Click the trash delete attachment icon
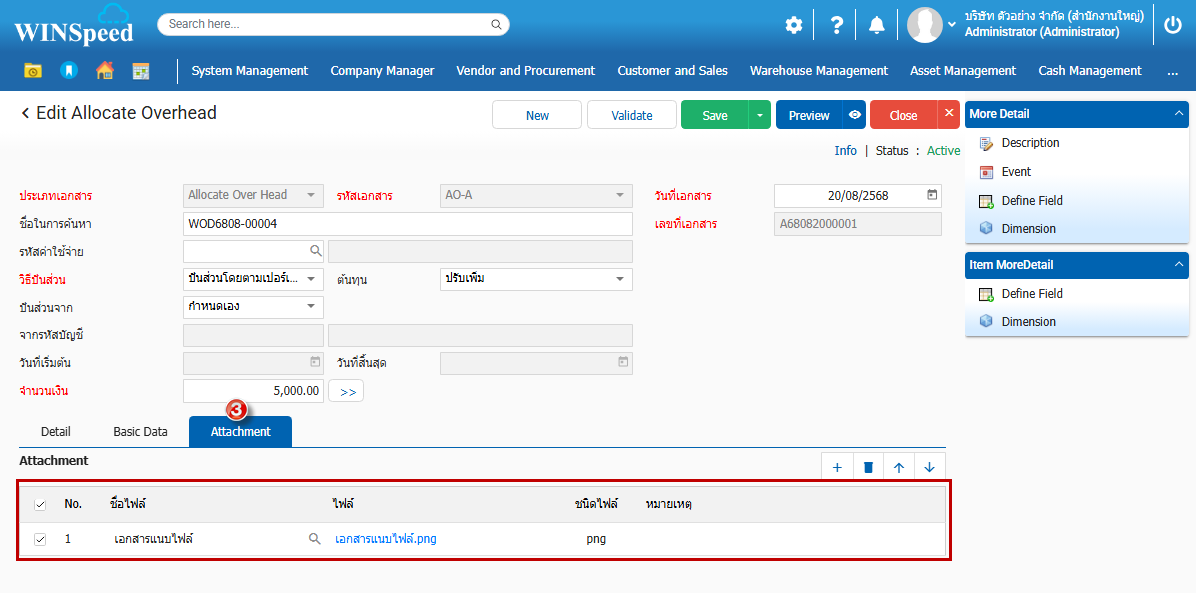This screenshot has width=1196, height=593. point(868,467)
